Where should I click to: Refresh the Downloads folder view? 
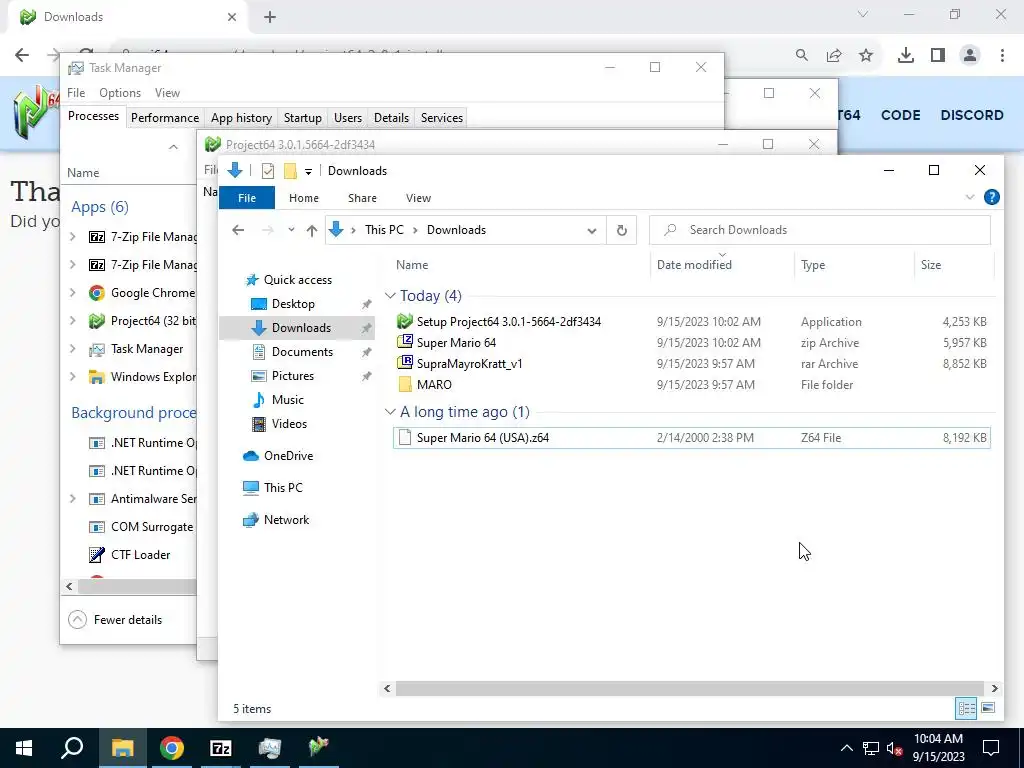pyautogui.click(x=622, y=230)
